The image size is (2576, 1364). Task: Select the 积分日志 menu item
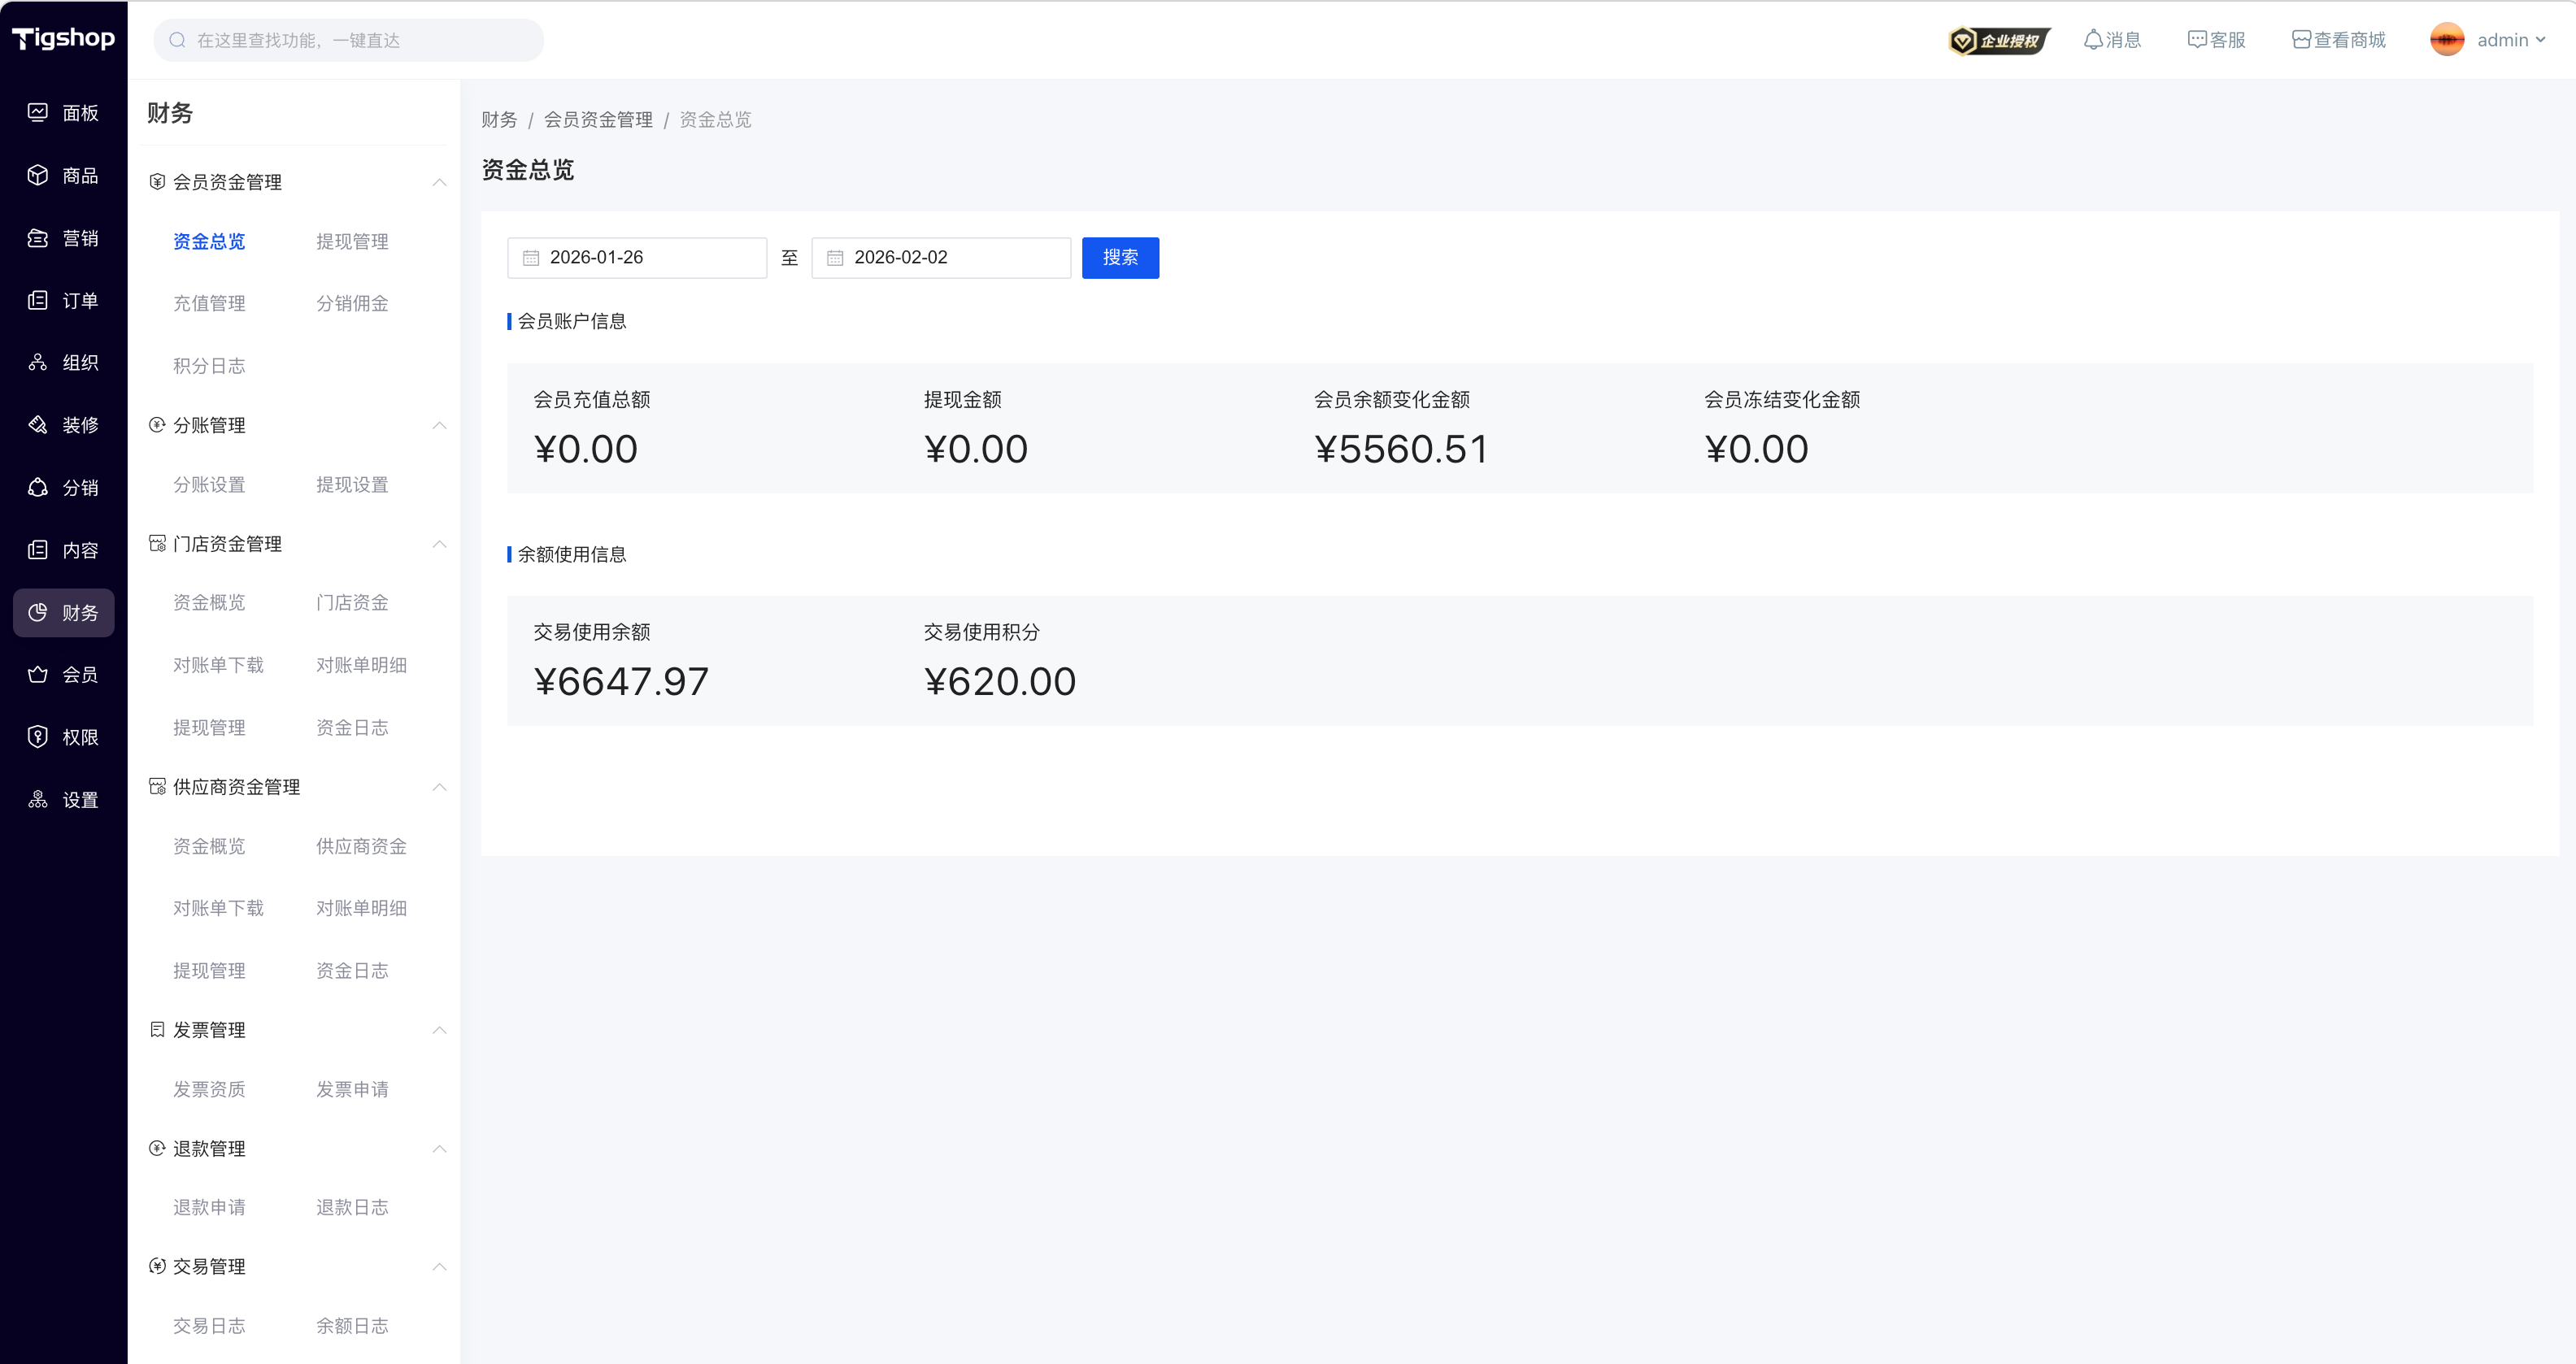click(x=209, y=366)
